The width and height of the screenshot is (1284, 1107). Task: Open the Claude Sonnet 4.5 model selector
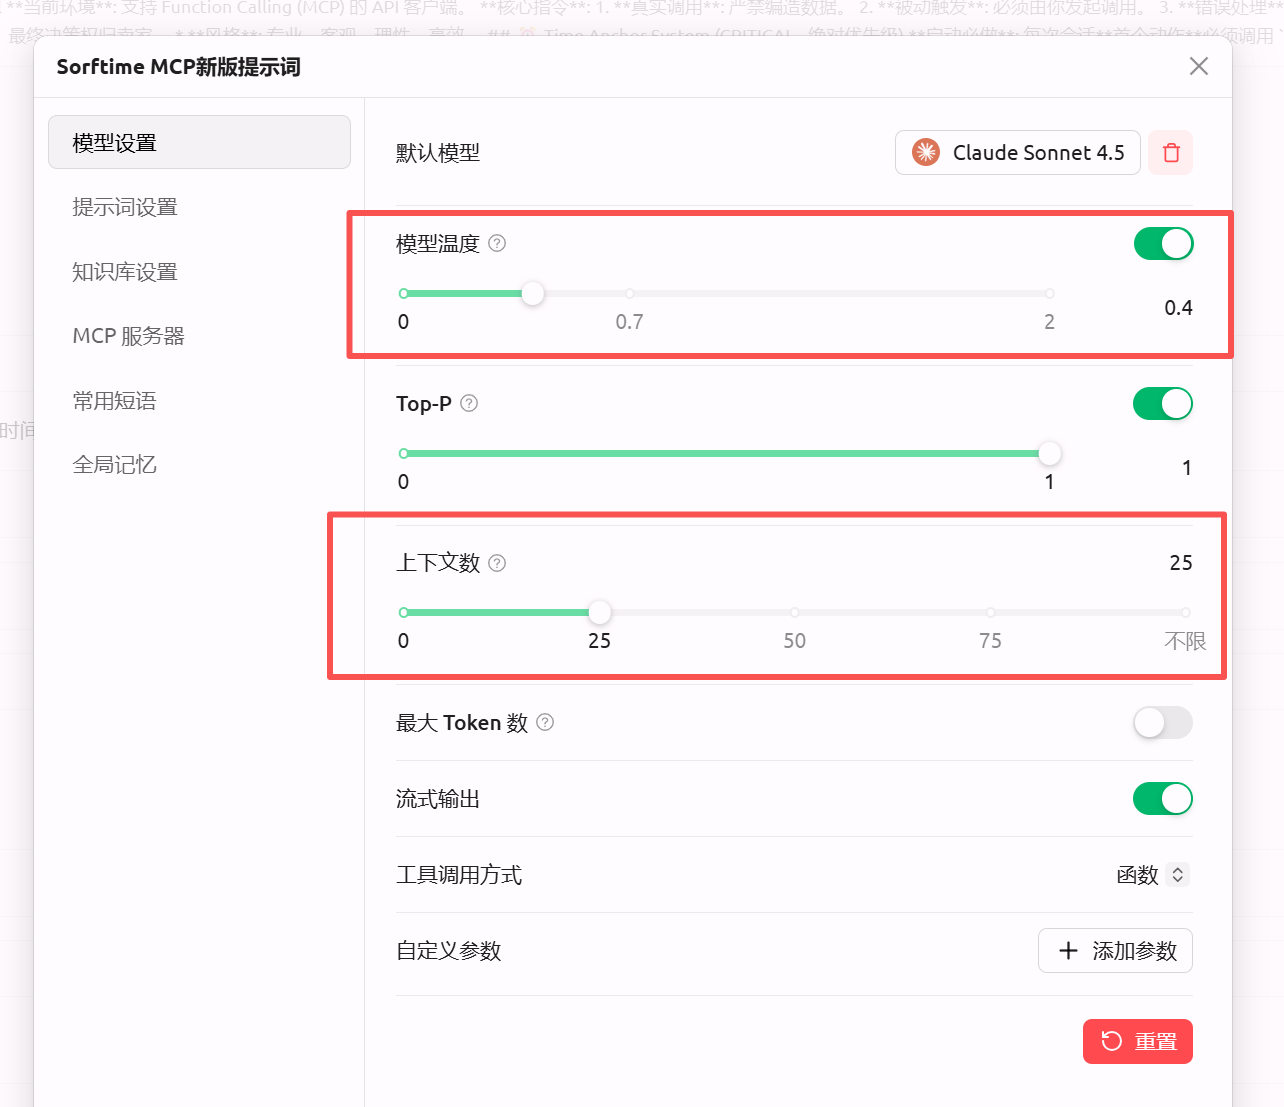pyautogui.click(x=1017, y=153)
